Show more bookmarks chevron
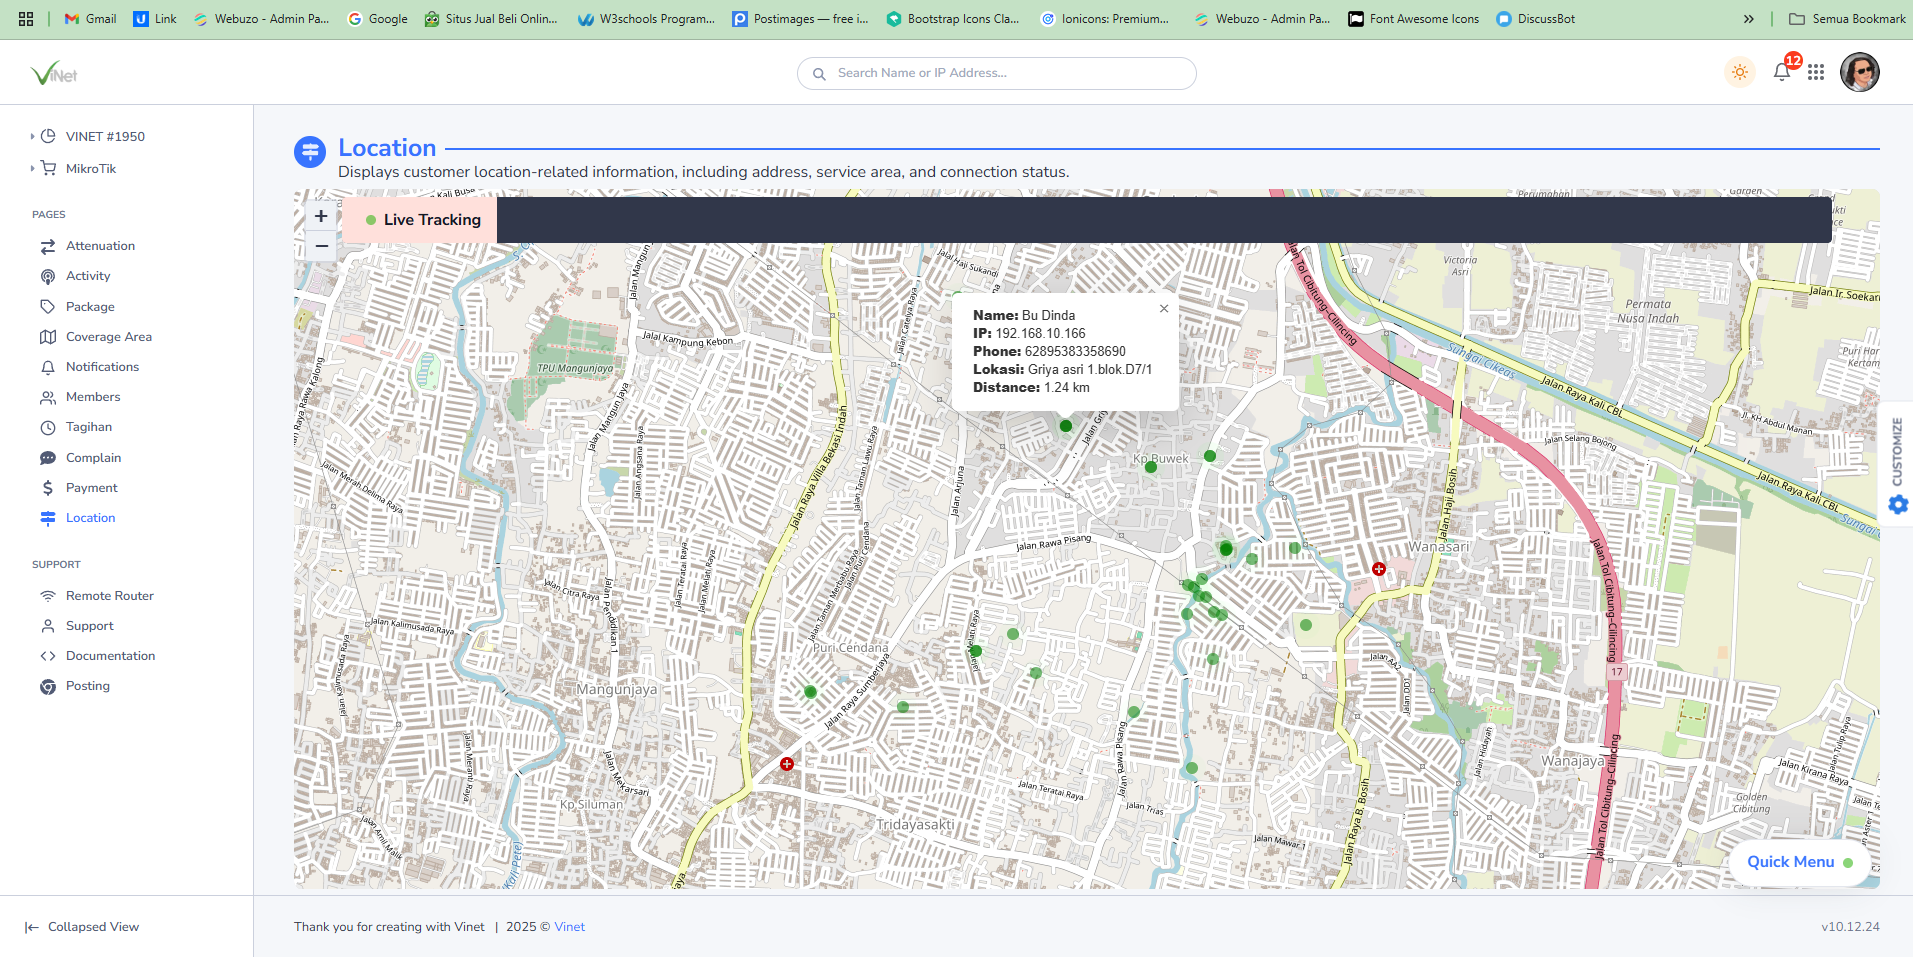 (x=1749, y=19)
